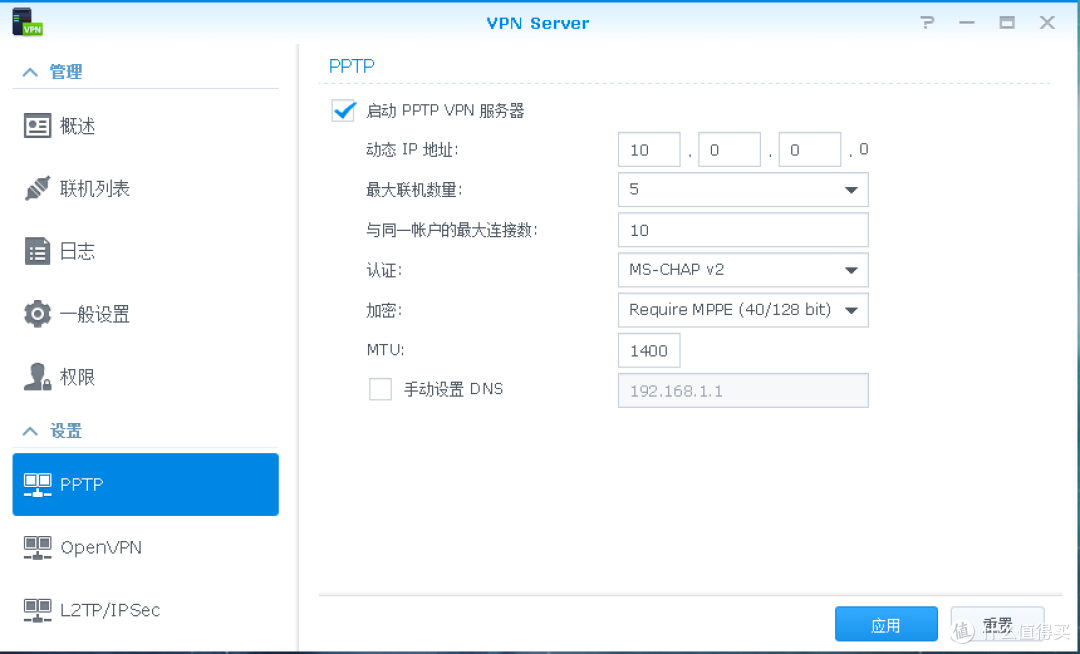Select the L2TP/IPSec settings item
The height and width of the screenshot is (654, 1080).
145,610
